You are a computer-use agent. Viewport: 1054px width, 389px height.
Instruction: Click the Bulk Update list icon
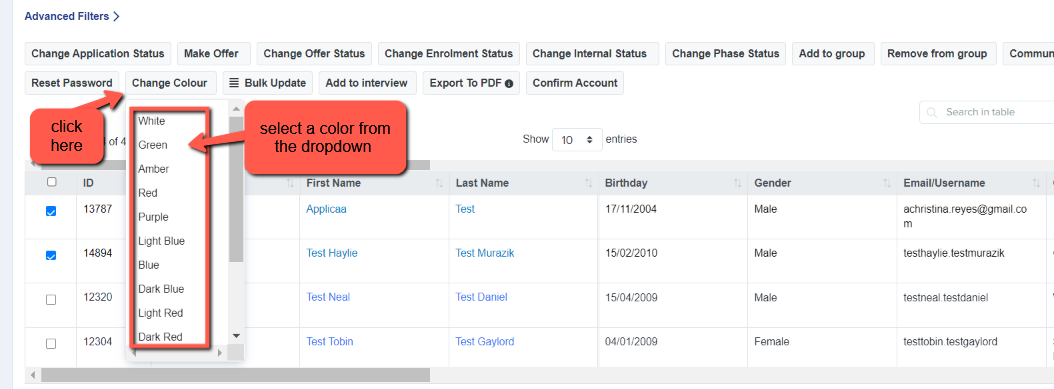click(x=235, y=83)
